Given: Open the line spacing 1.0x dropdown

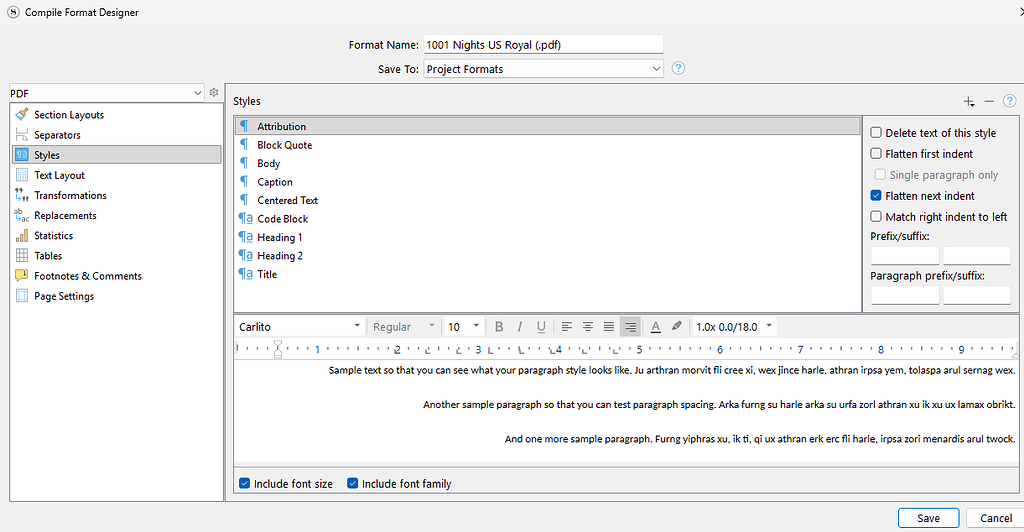Looking at the screenshot, I should click(x=733, y=326).
